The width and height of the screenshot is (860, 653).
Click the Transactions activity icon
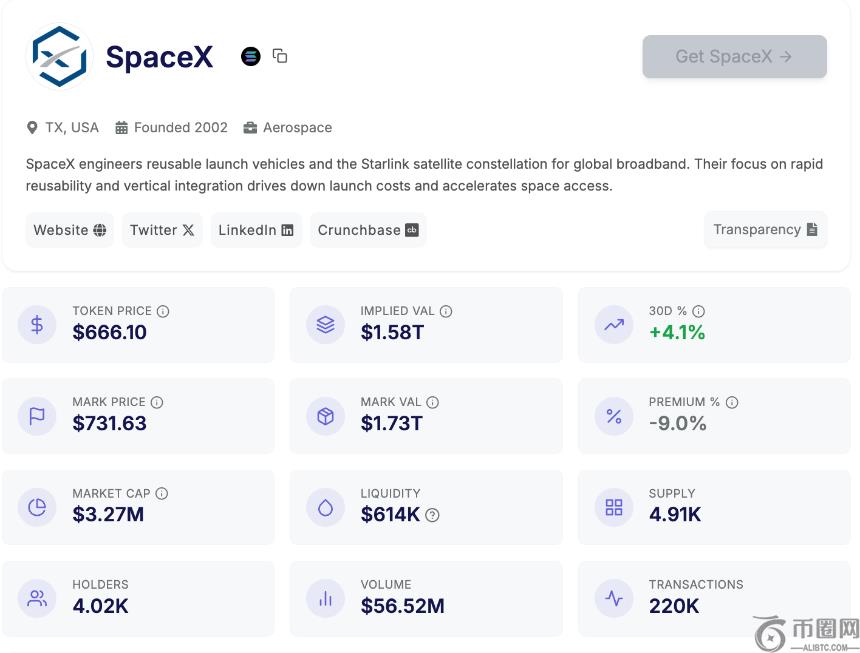pyautogui.click(x=614, y=598)
